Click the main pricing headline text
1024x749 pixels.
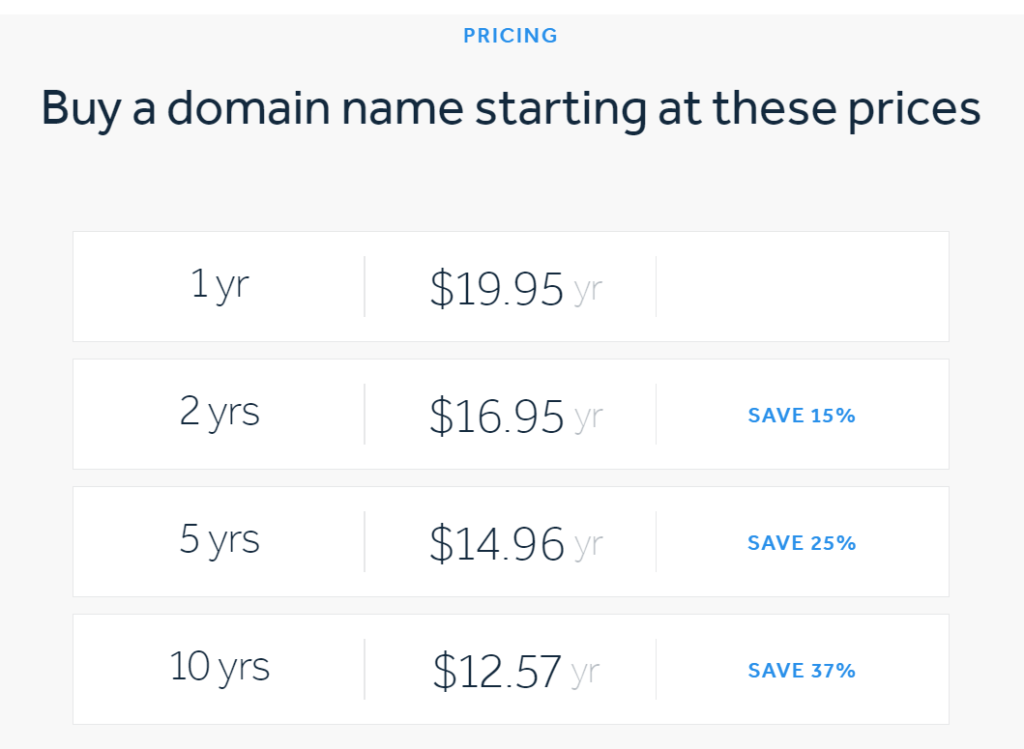pos(511,108)
